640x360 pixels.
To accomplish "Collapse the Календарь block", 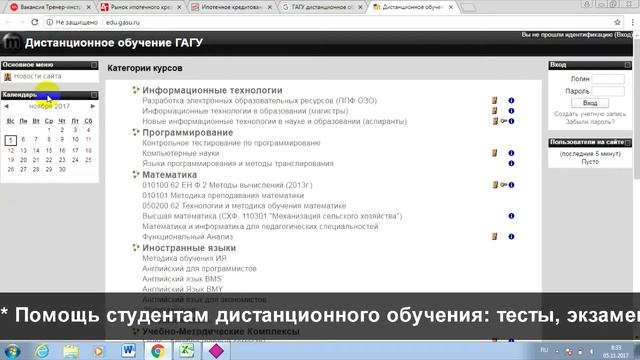I will coord(94,95).
